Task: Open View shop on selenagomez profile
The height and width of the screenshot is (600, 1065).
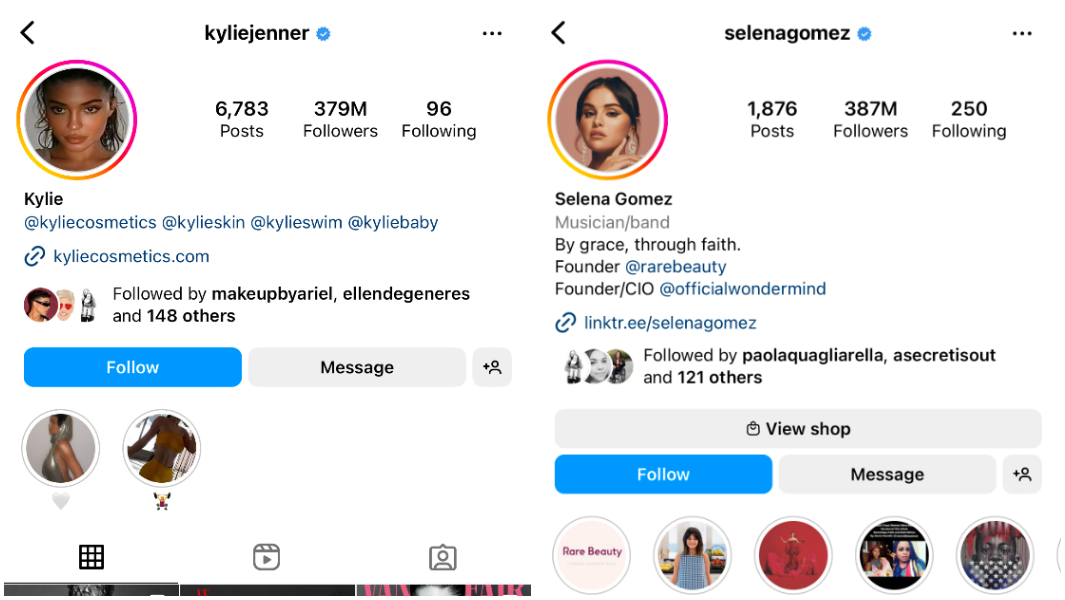Action: [x=798, y=428]
